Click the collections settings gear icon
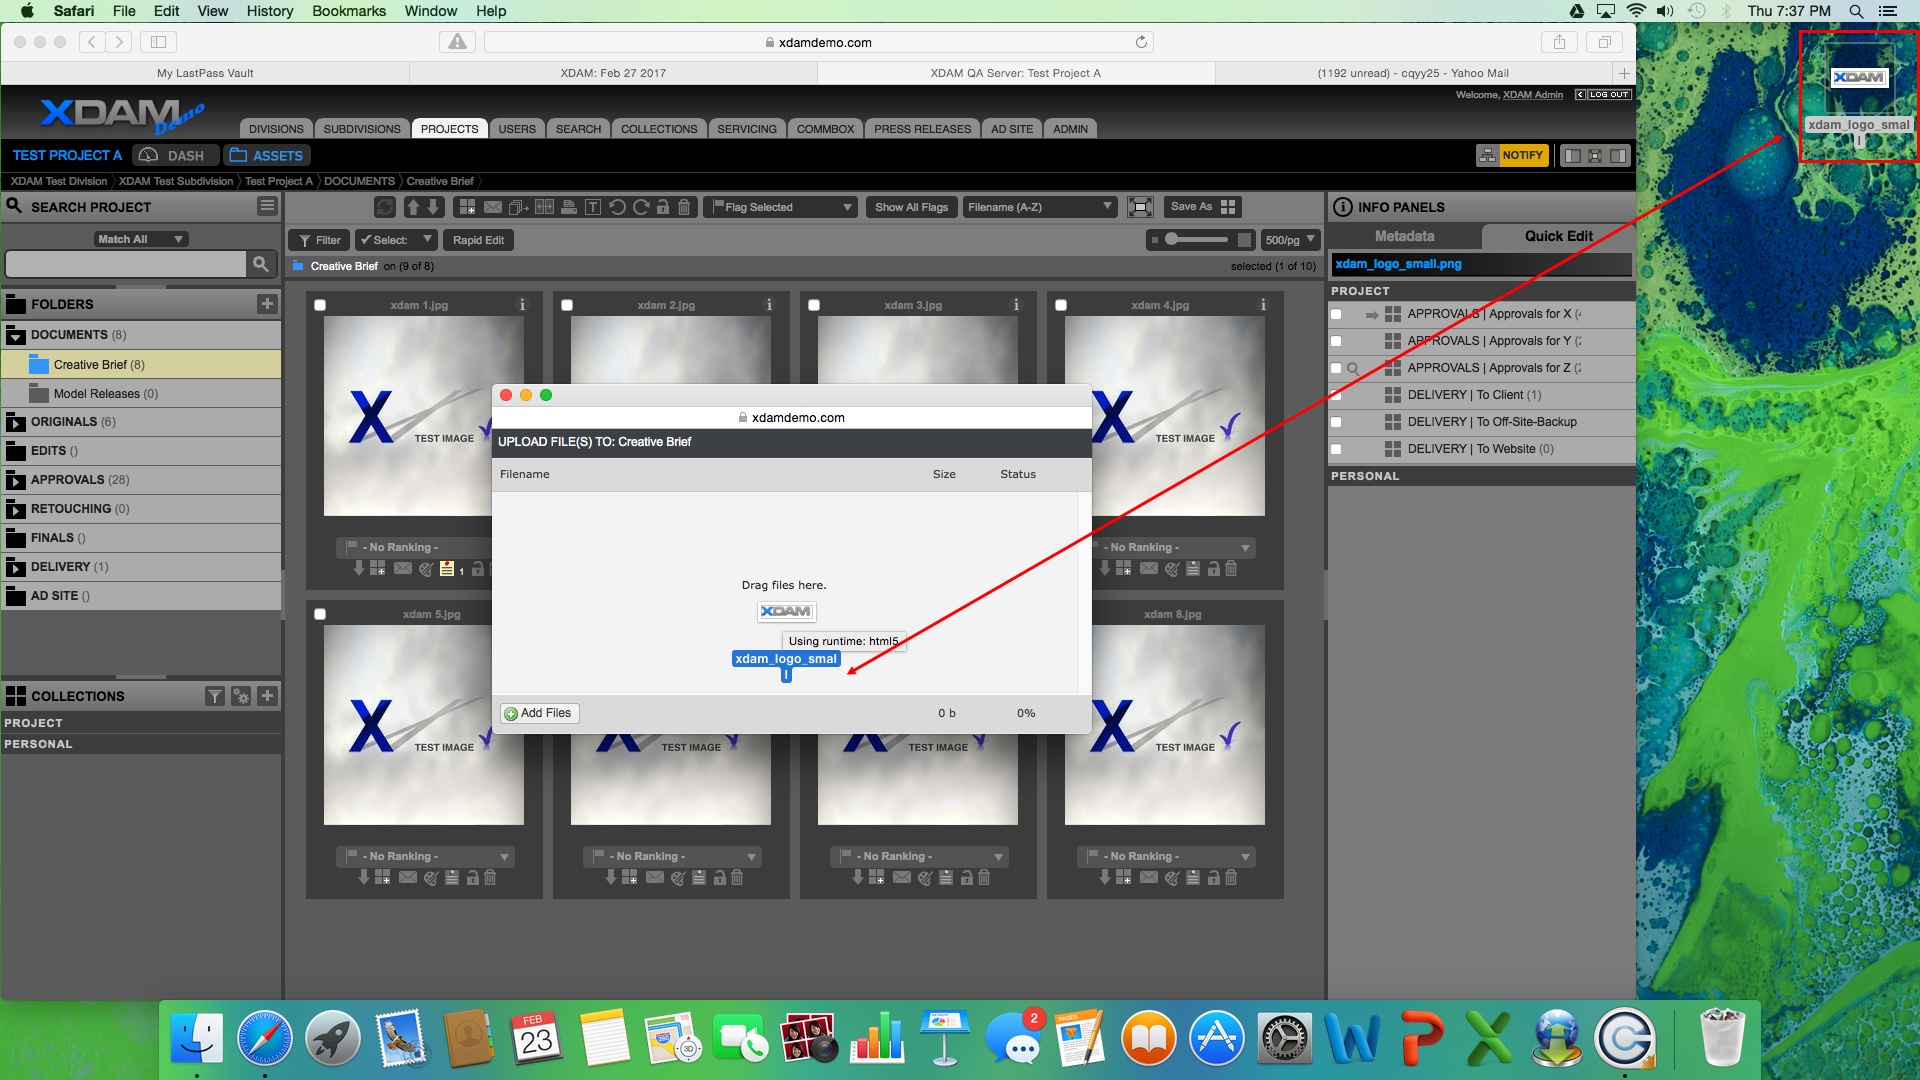1920x1080 pixels. pyautogui.click(x=241, y=696)
